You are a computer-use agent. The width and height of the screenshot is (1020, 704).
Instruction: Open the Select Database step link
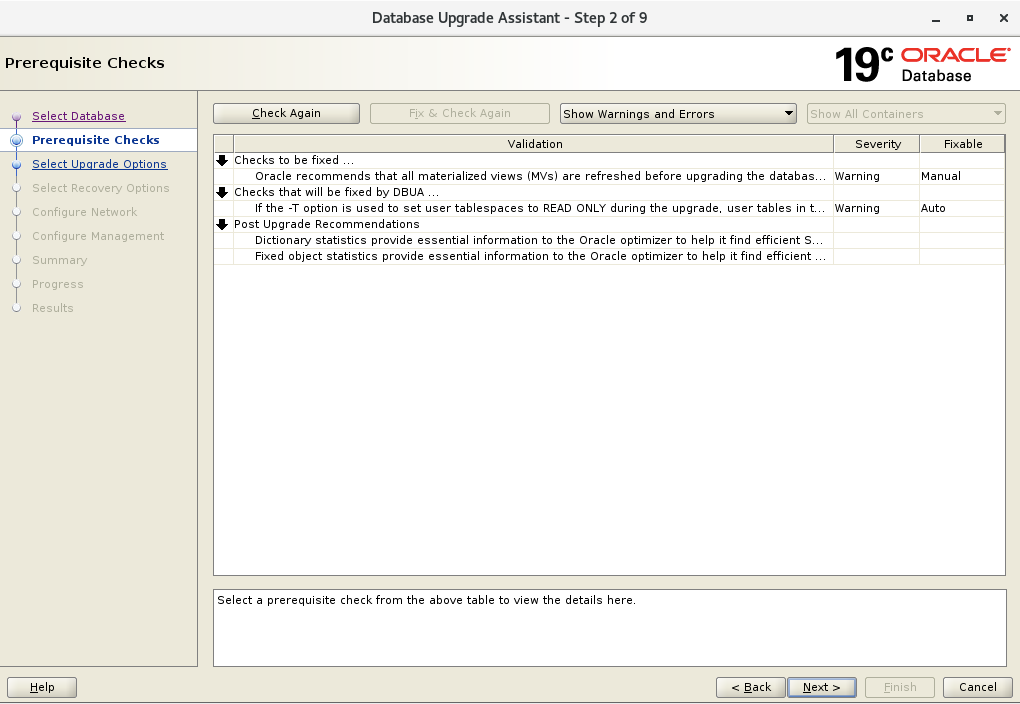[79, 116]
